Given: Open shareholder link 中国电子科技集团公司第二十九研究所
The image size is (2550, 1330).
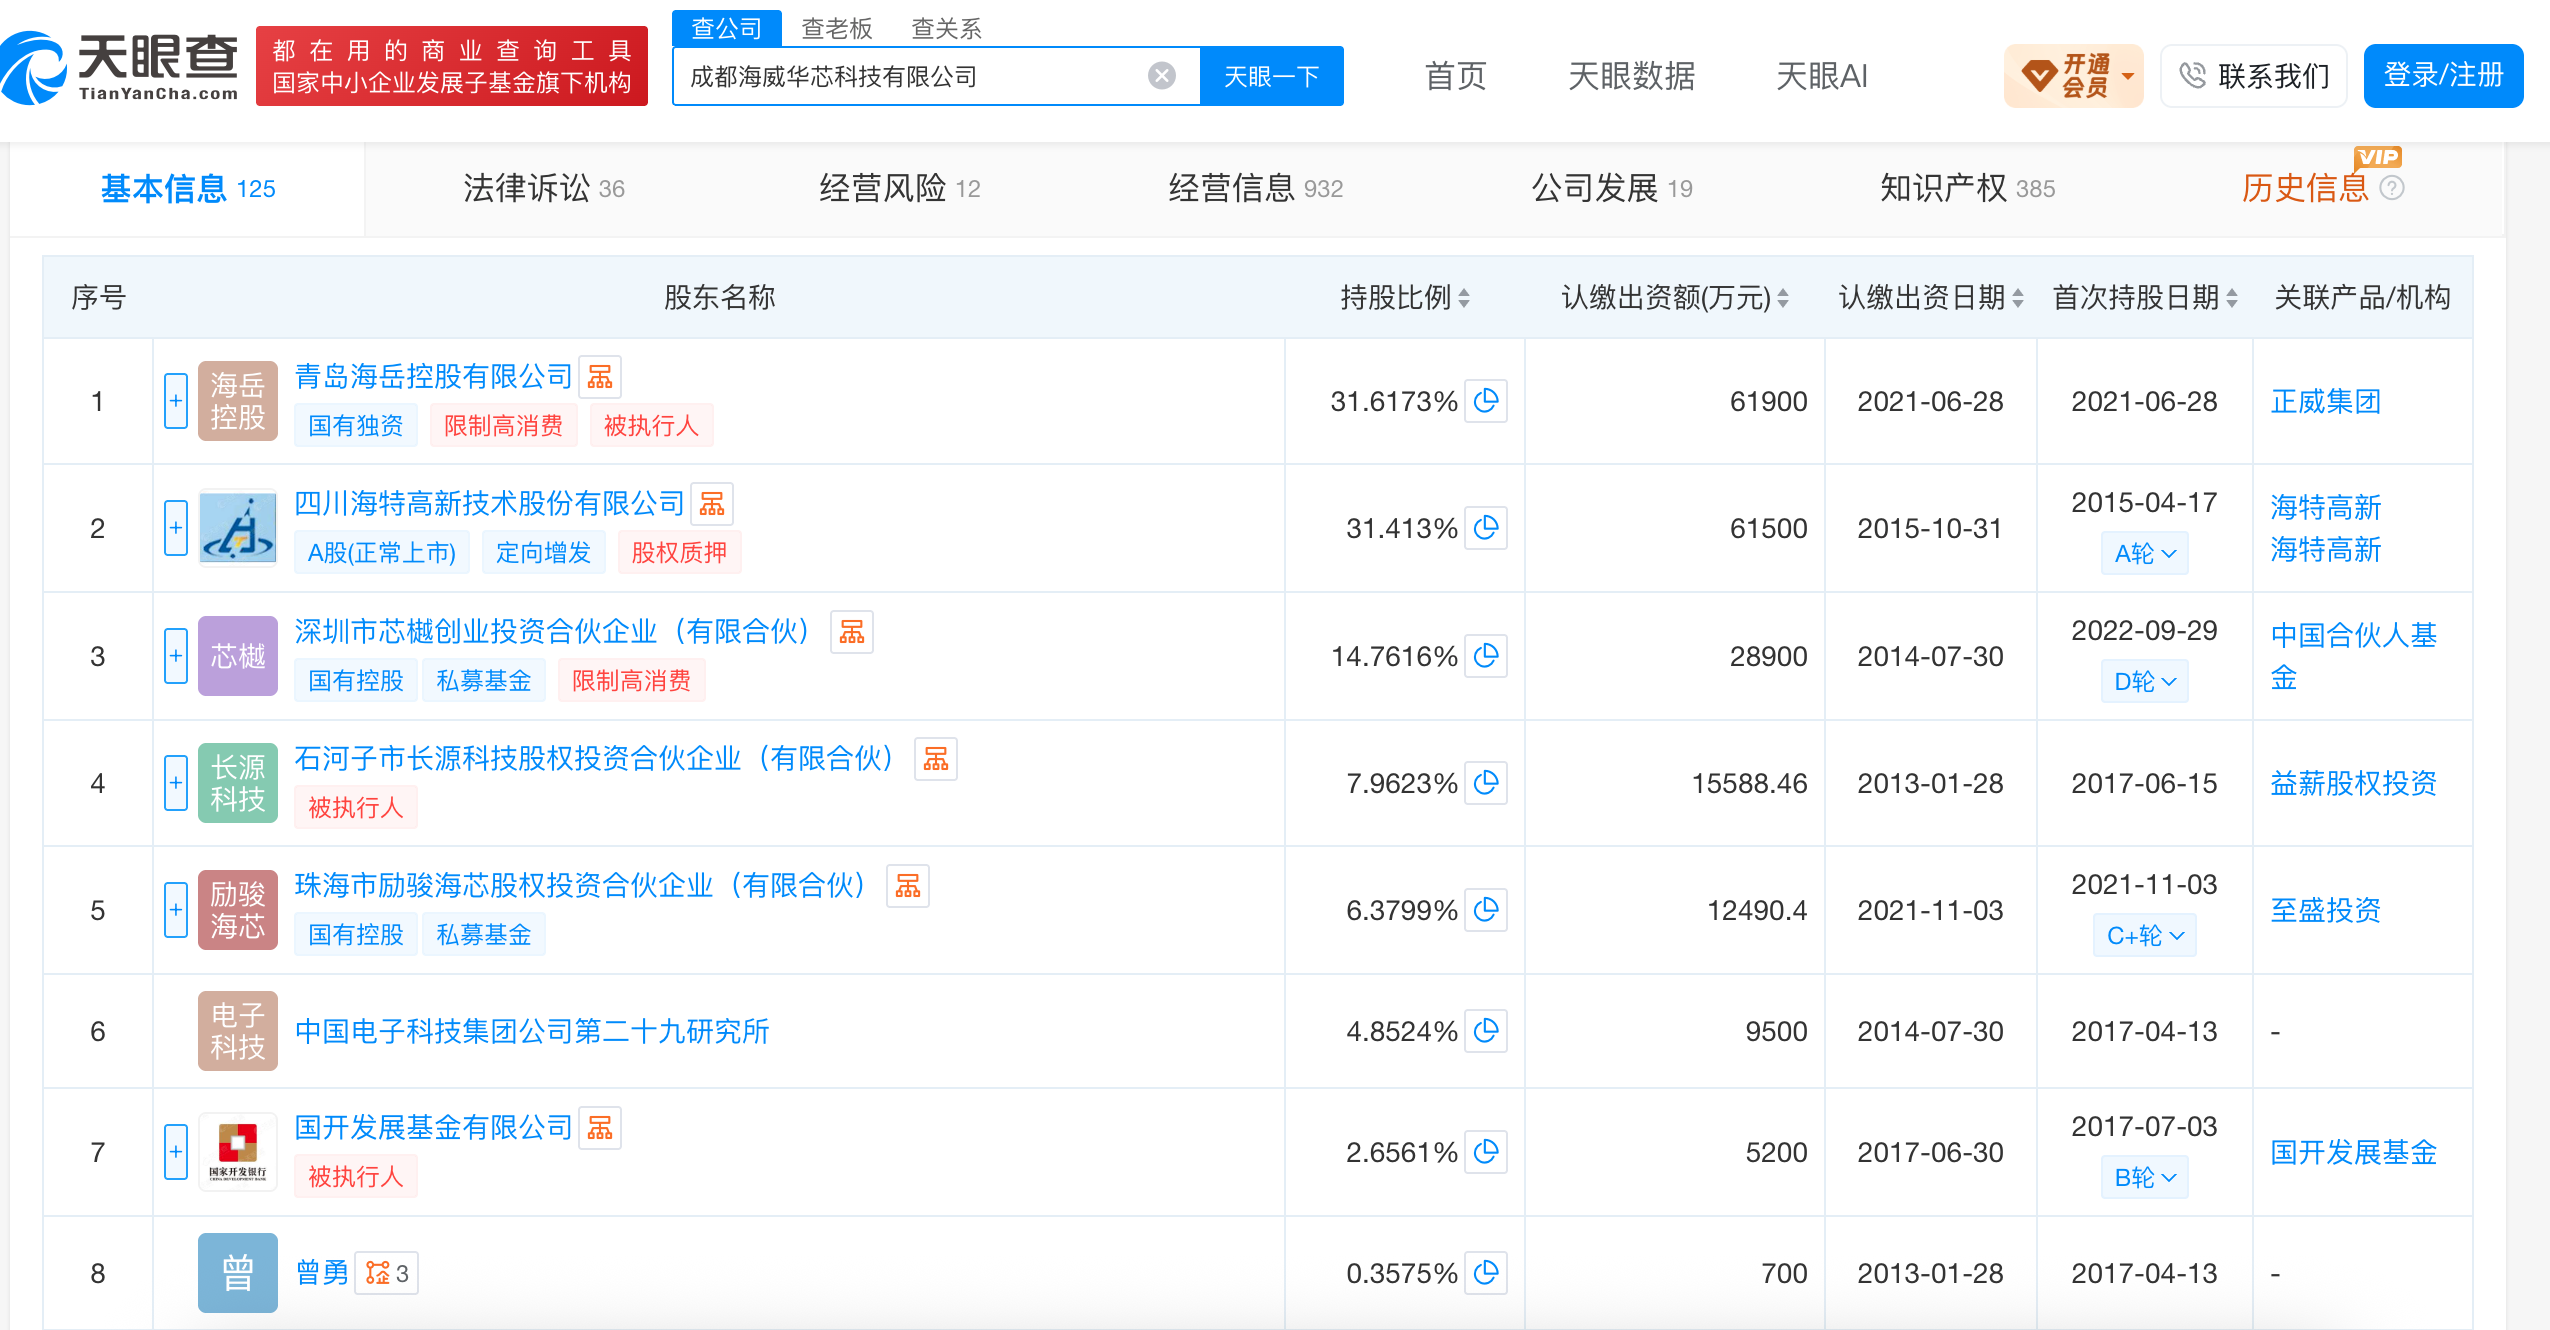Looking at the screenshot, I should pos(532,1031).
